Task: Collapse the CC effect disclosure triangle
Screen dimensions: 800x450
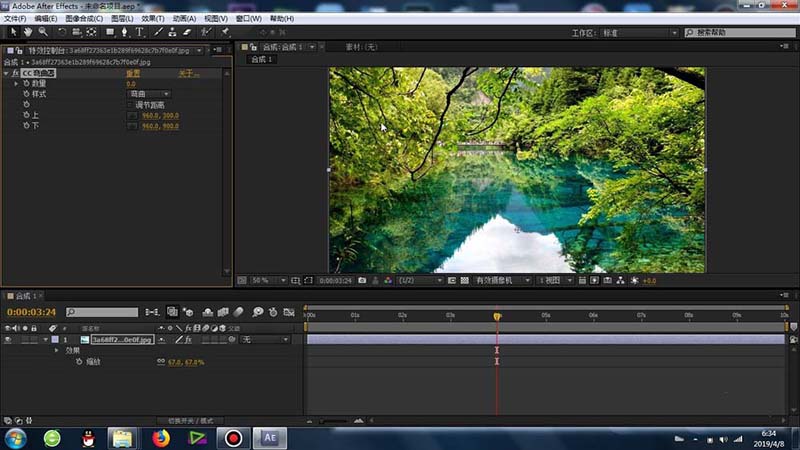Action: [6, 73]
